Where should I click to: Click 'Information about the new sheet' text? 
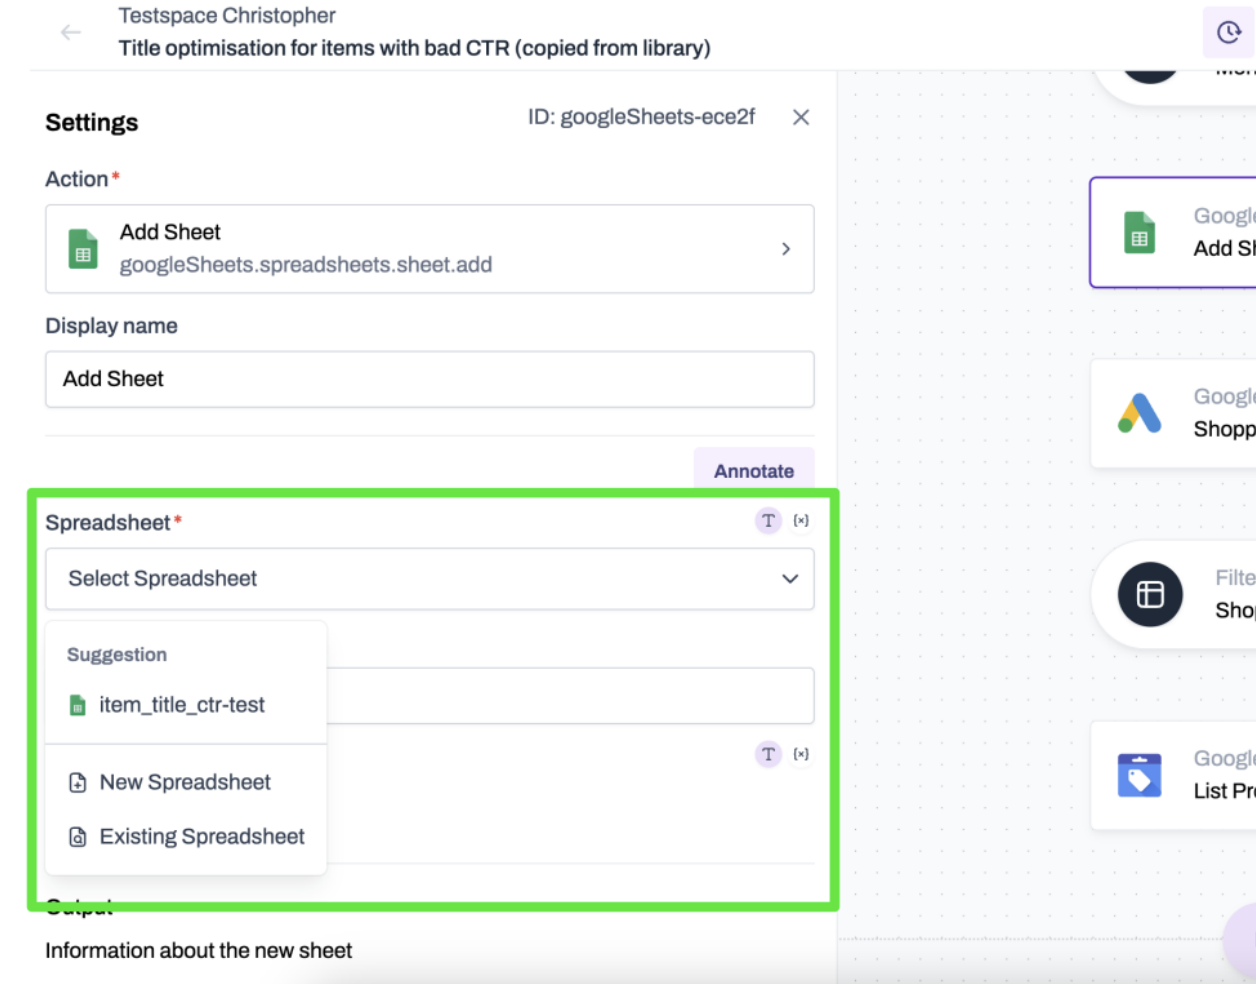point(198,950)
